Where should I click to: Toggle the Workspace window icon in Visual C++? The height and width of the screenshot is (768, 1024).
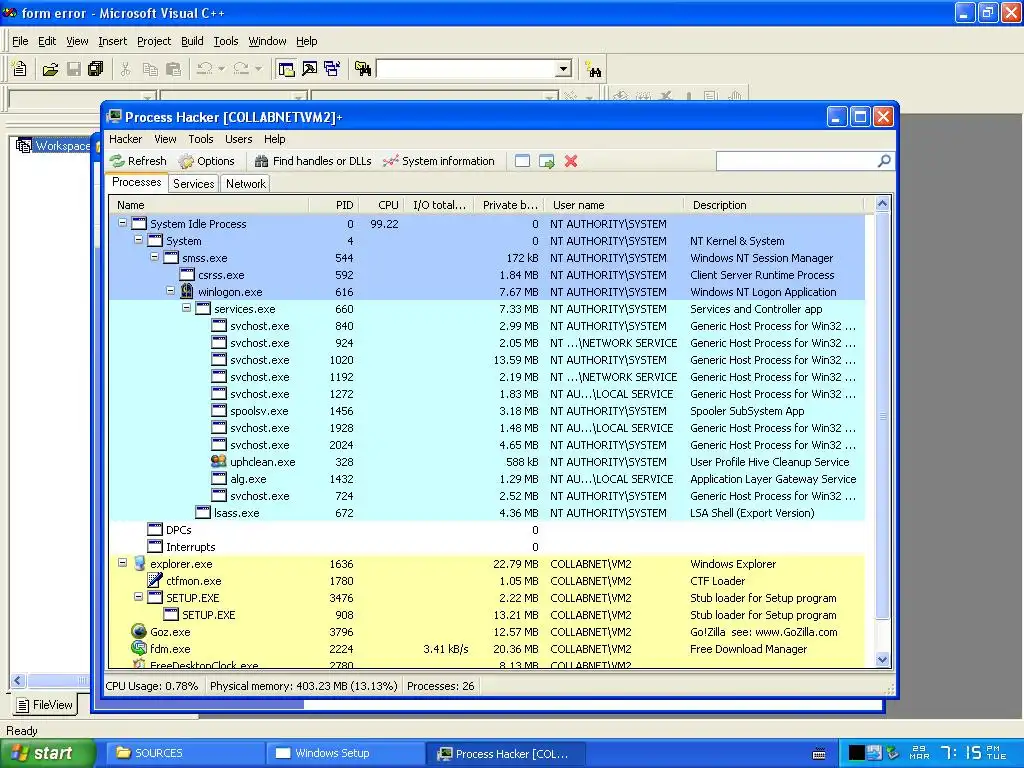tap(285, 69)
